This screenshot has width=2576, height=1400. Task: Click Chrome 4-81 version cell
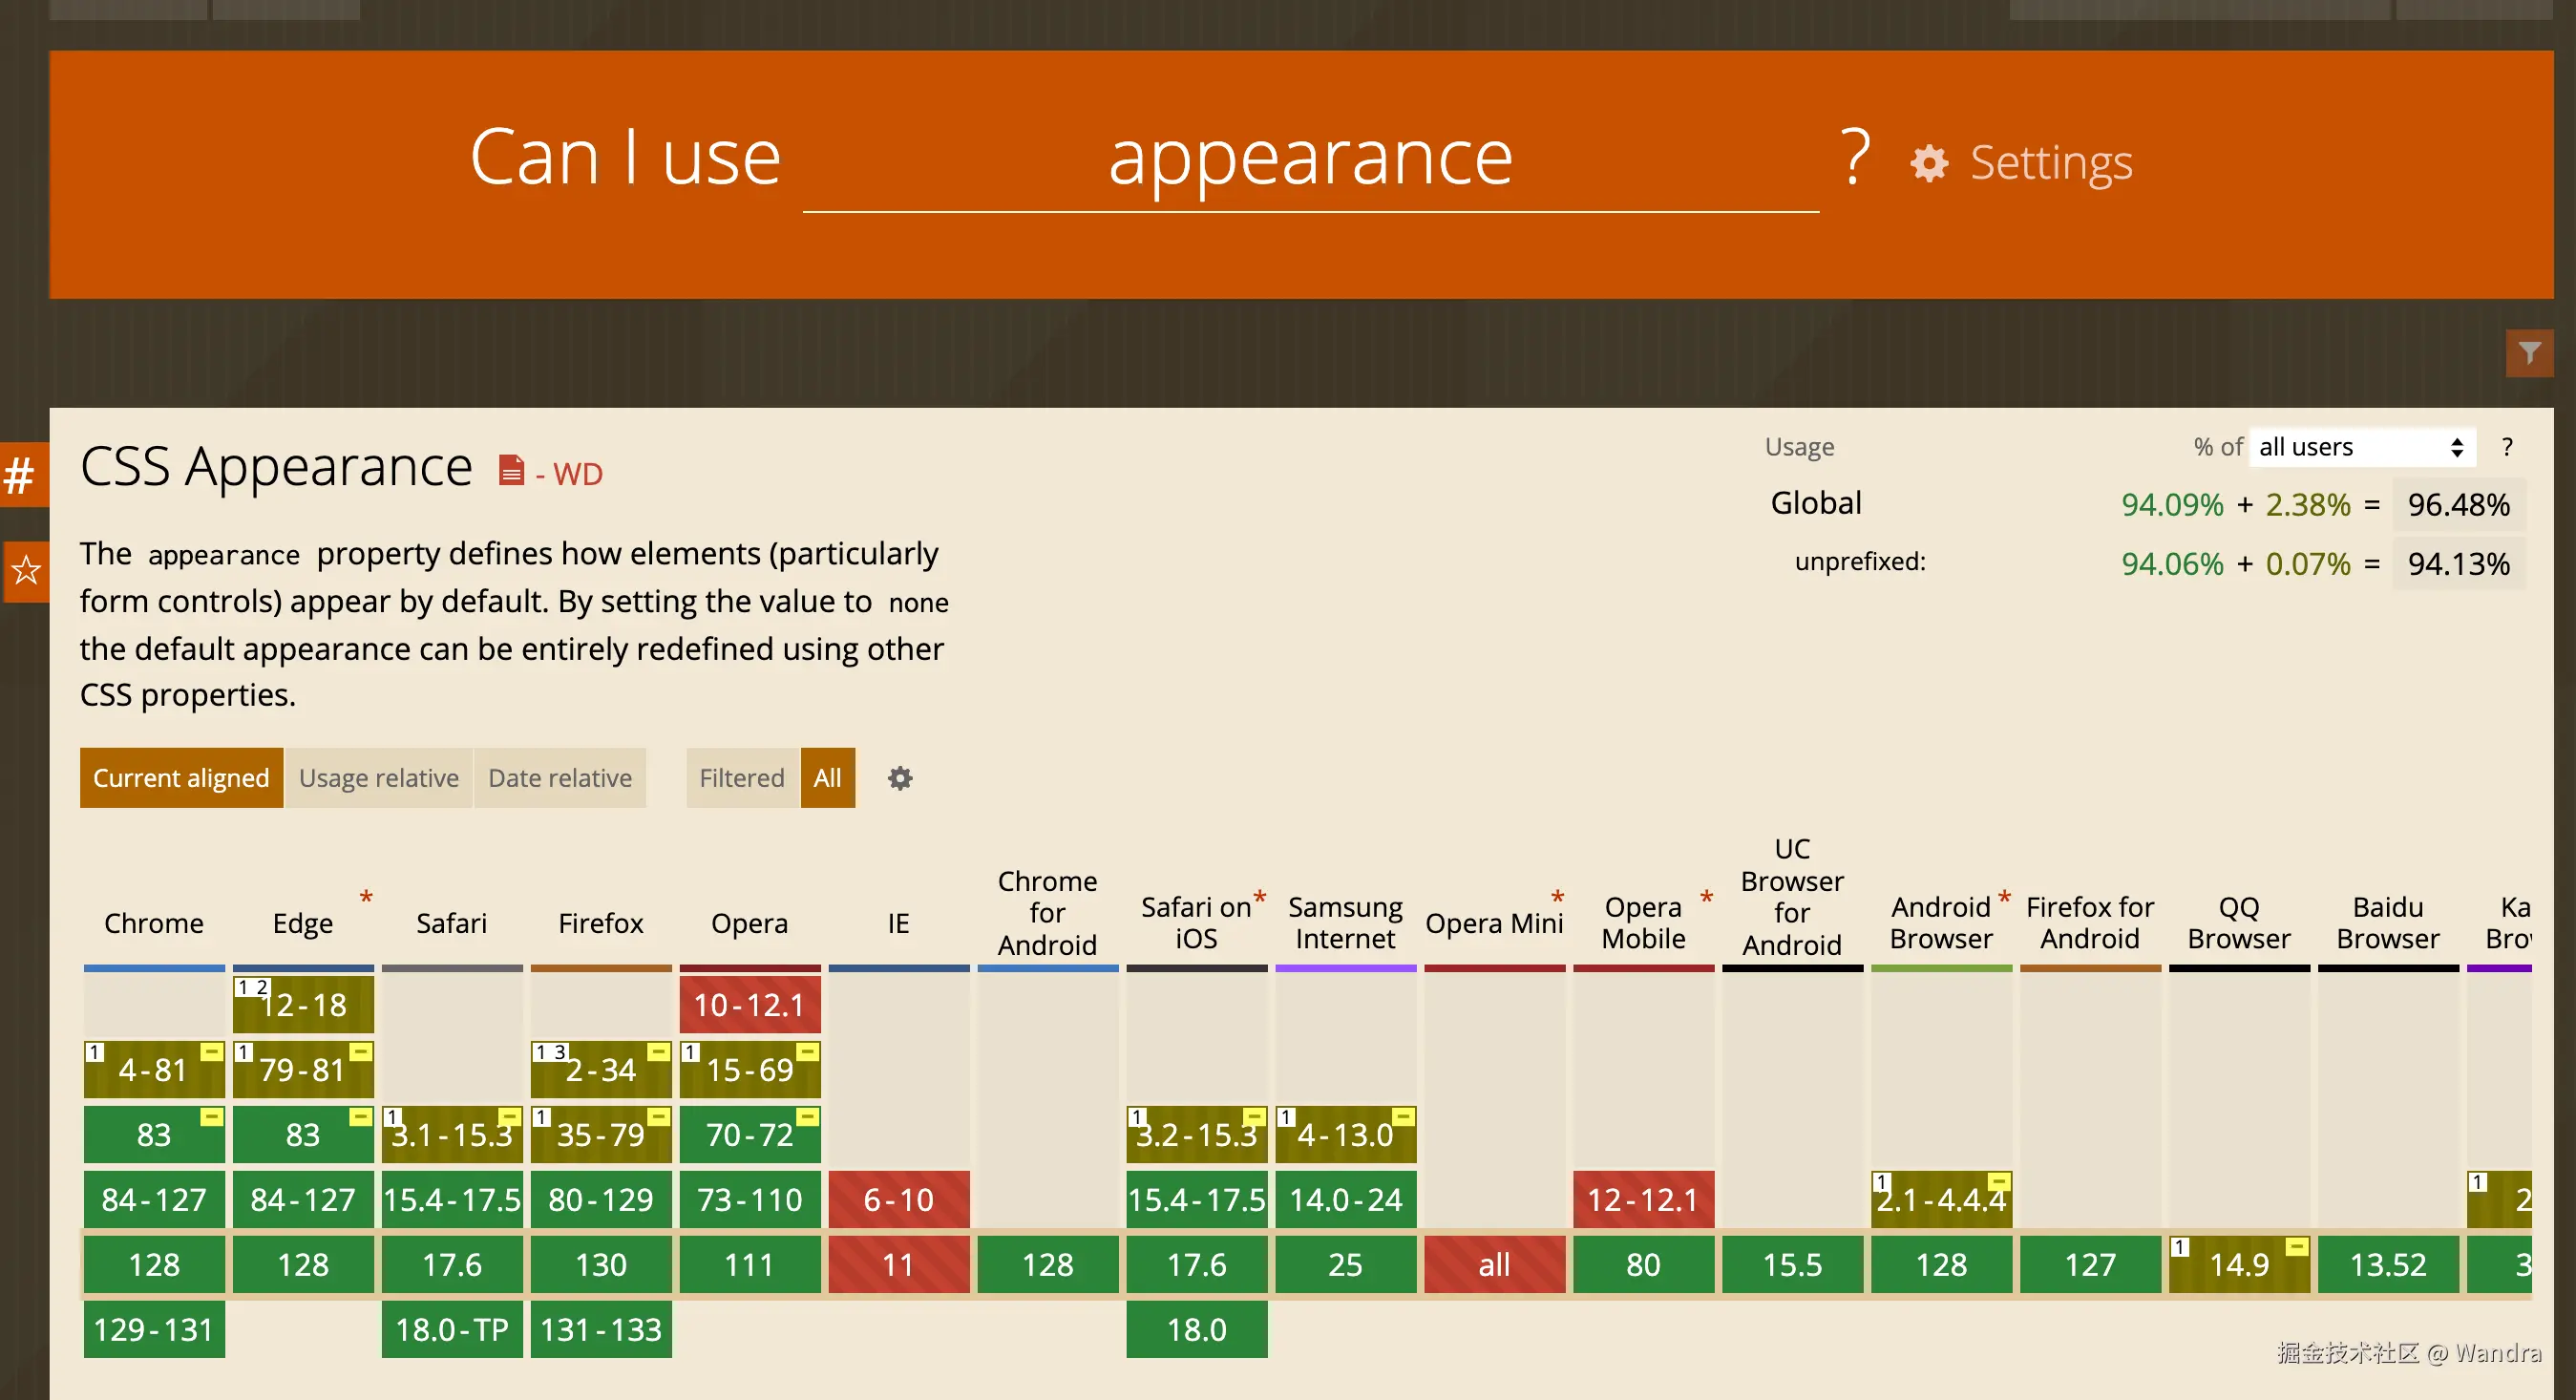point(154,1069)
